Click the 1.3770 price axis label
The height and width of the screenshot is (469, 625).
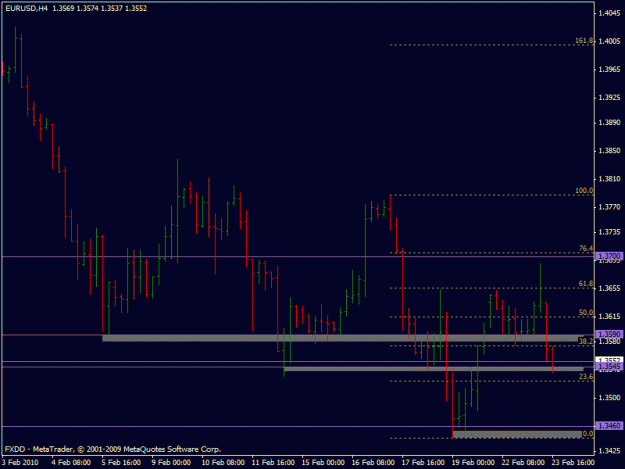(609, 207)
